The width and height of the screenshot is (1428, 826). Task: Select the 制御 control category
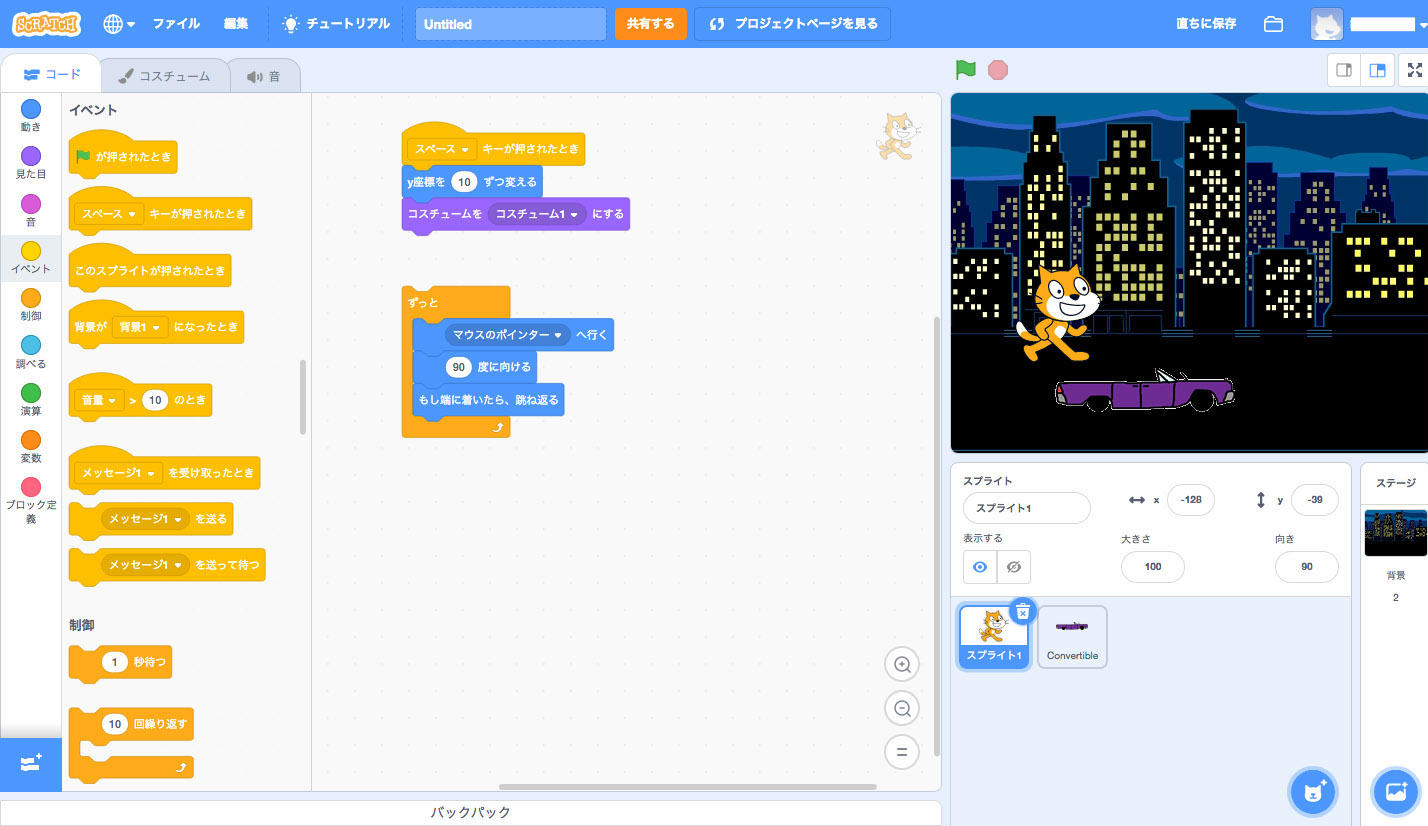coord(31,304)
